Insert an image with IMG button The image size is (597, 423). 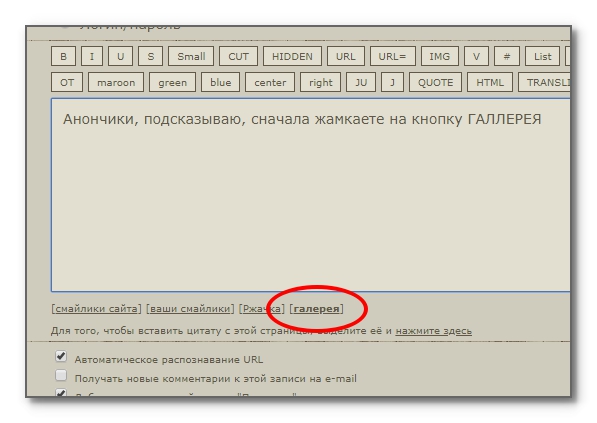tap(439, 56)
